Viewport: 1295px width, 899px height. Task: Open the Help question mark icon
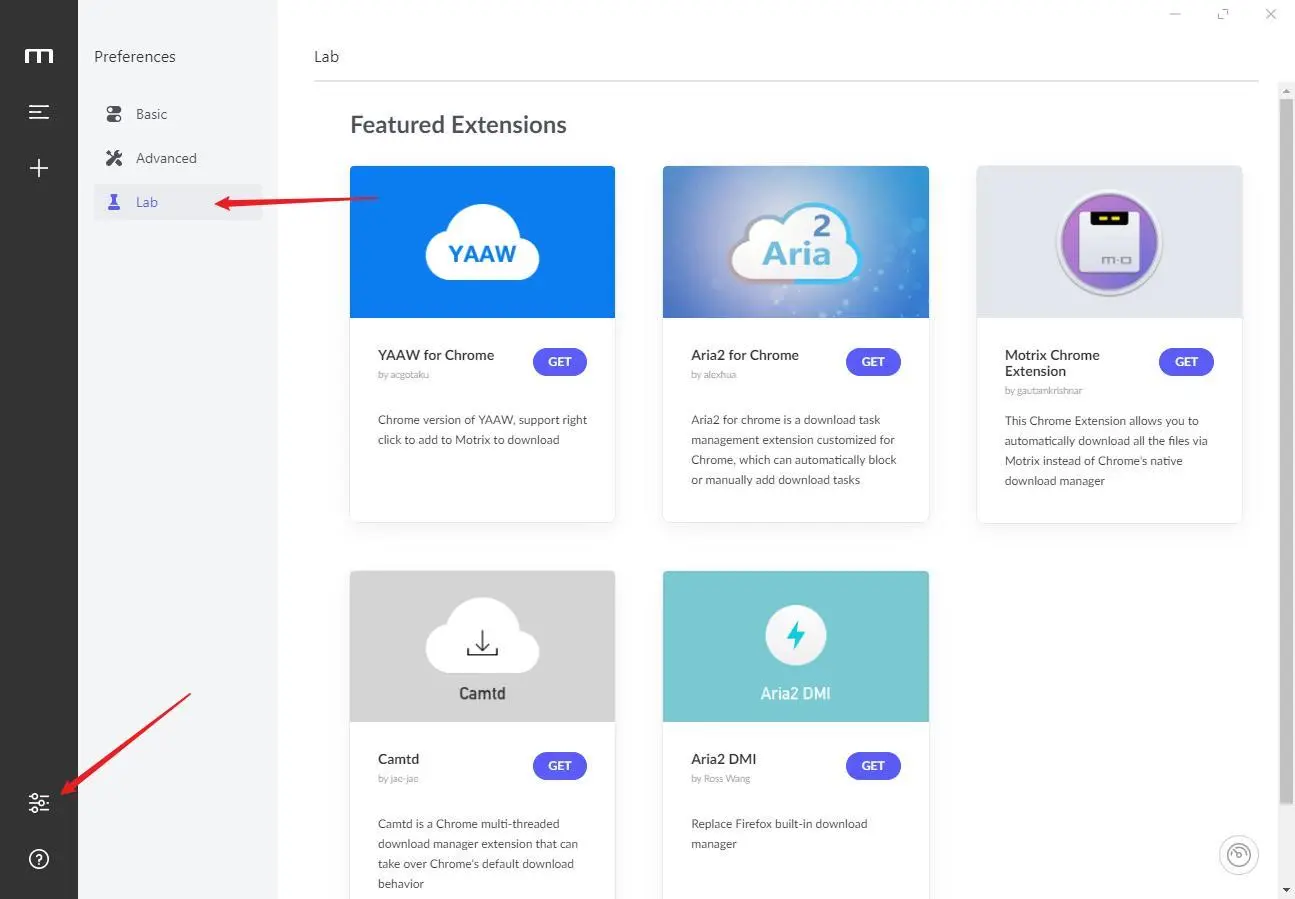point(39,859)
